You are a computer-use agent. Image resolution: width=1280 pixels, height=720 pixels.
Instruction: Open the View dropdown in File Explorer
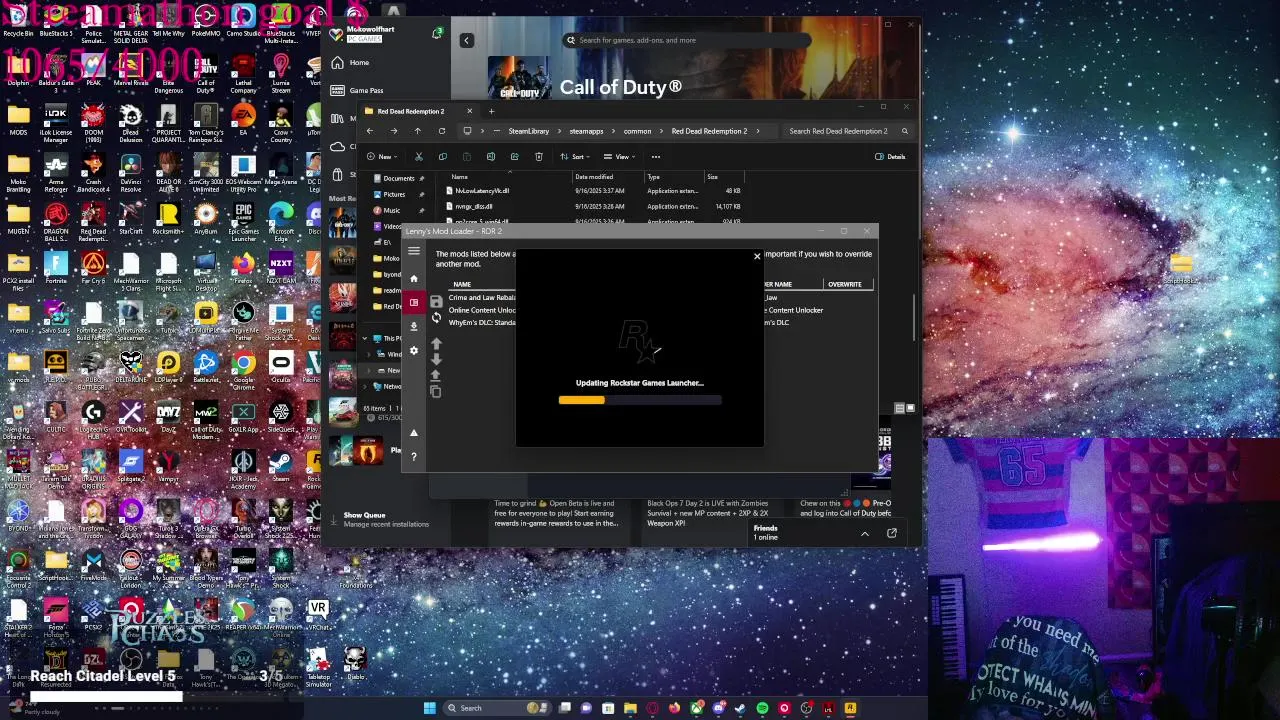[620, 157]
